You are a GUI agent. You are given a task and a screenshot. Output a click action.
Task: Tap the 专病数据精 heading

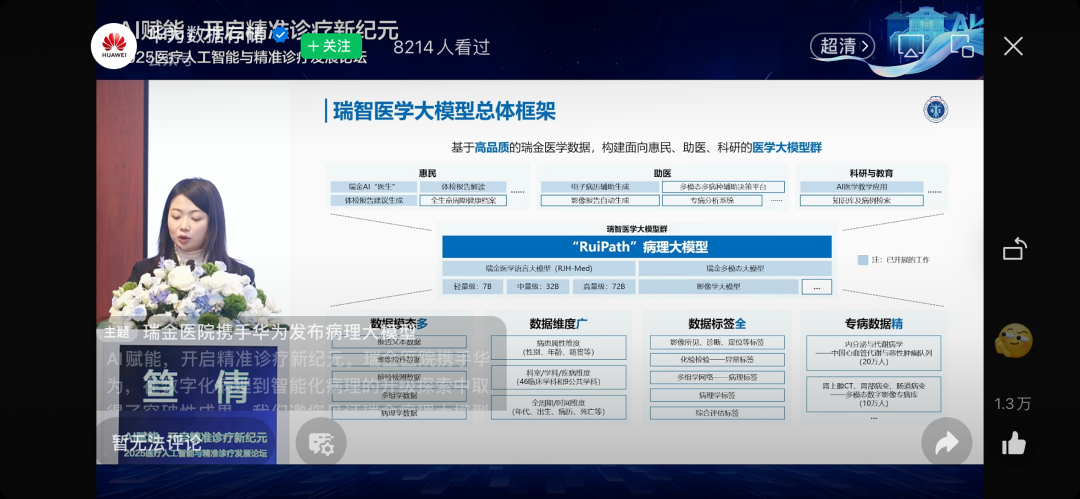pyautogui.click(x=873, y=323)
